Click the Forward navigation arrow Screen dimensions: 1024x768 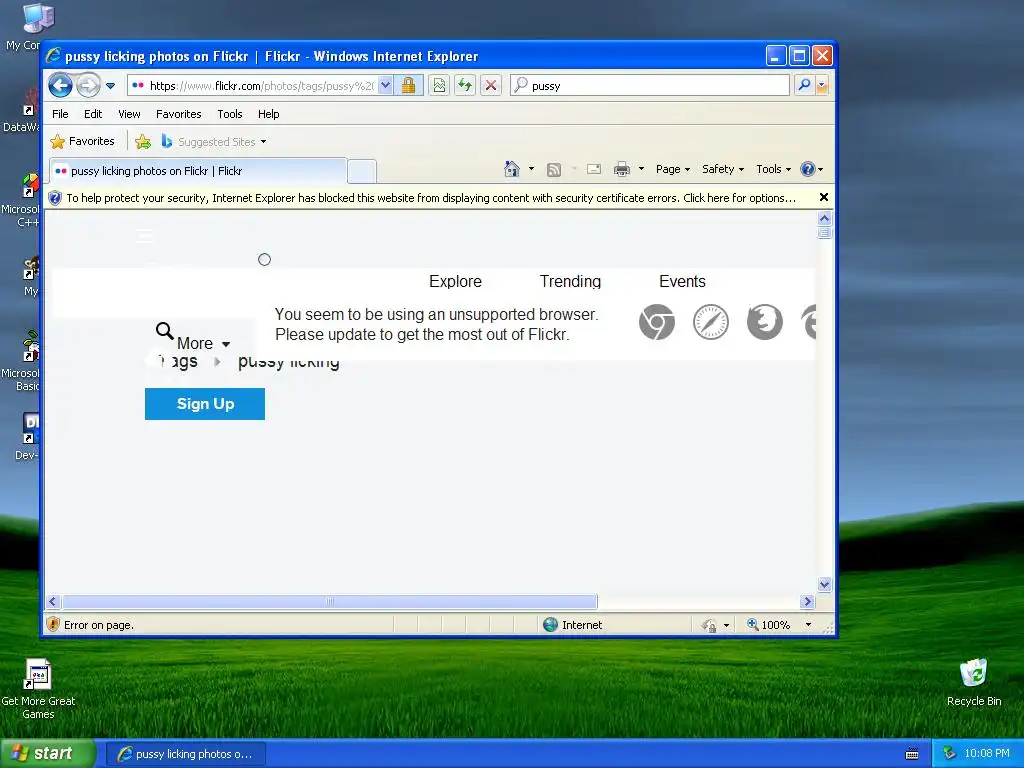(88, 86)
